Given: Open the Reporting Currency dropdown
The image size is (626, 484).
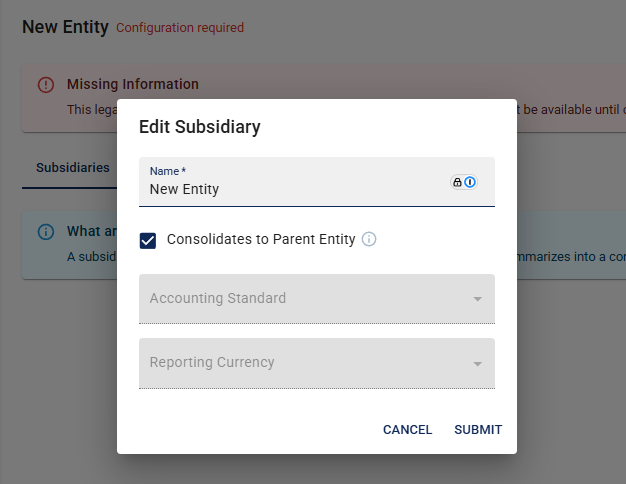Looking at the screenshot, I should (317, 363).
